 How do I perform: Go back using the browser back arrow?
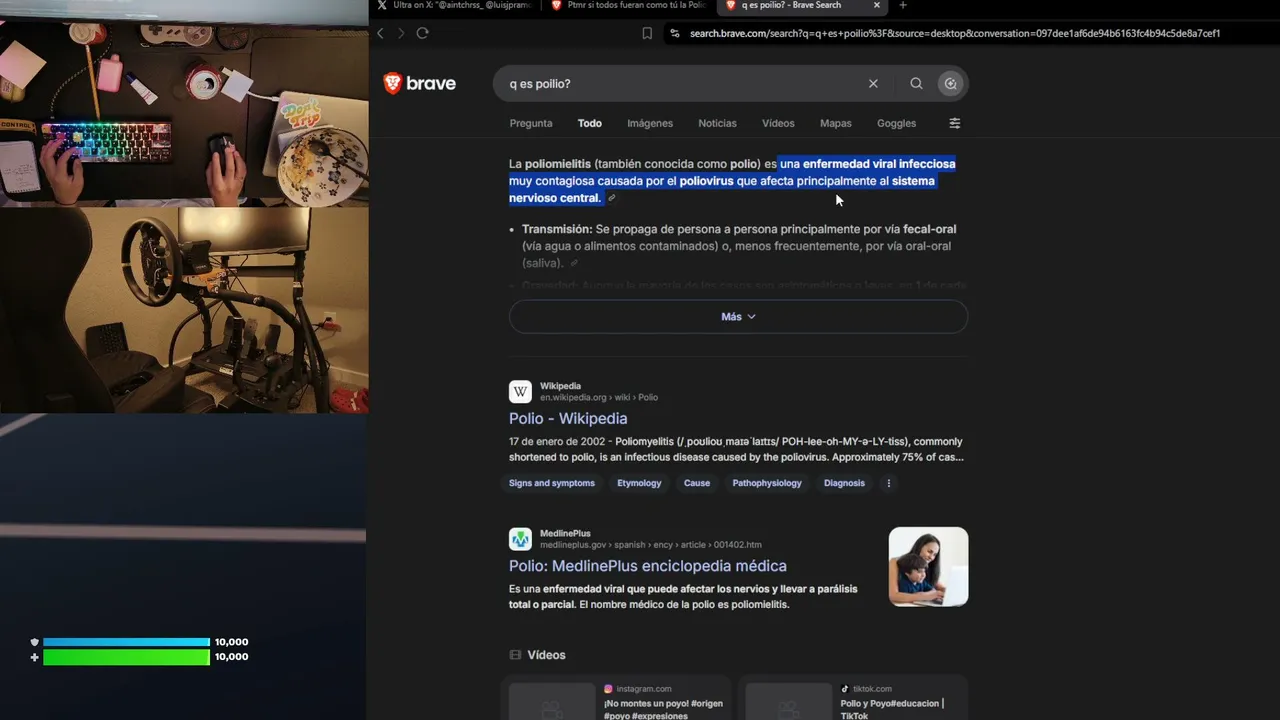tap(380, 33)
